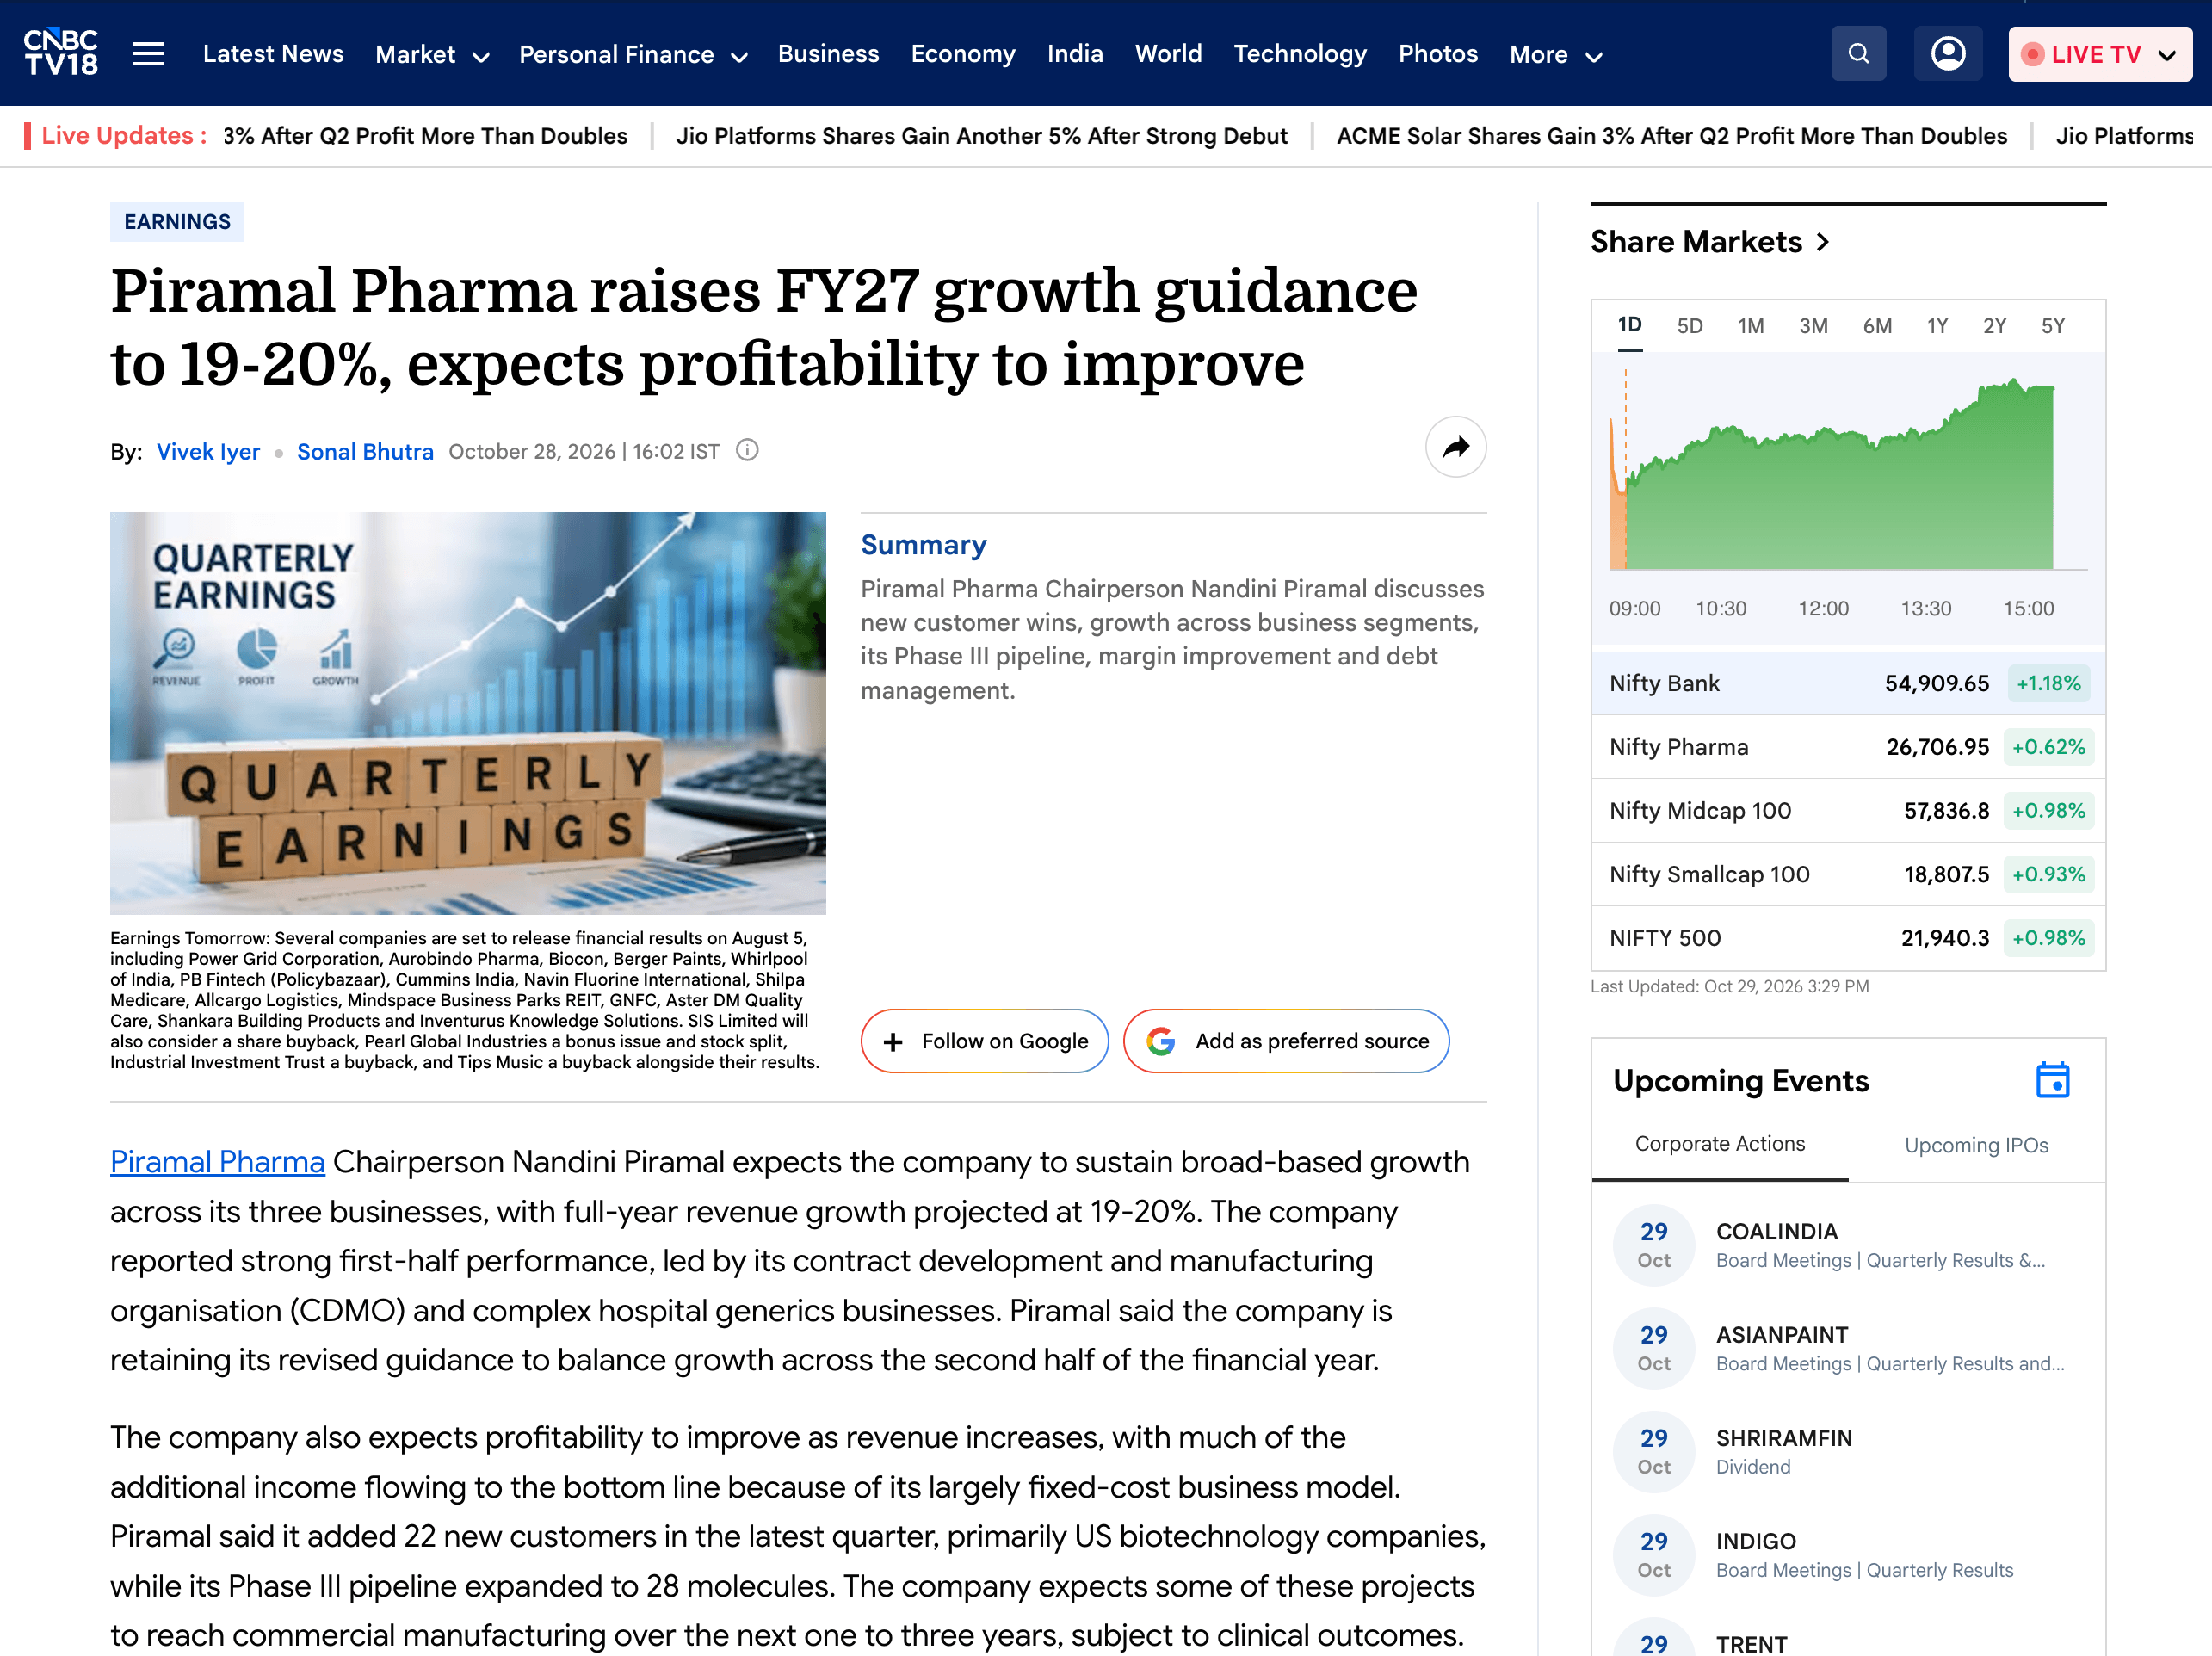
Task: Select the NIFTY 500 index row
Action: 1847,938
